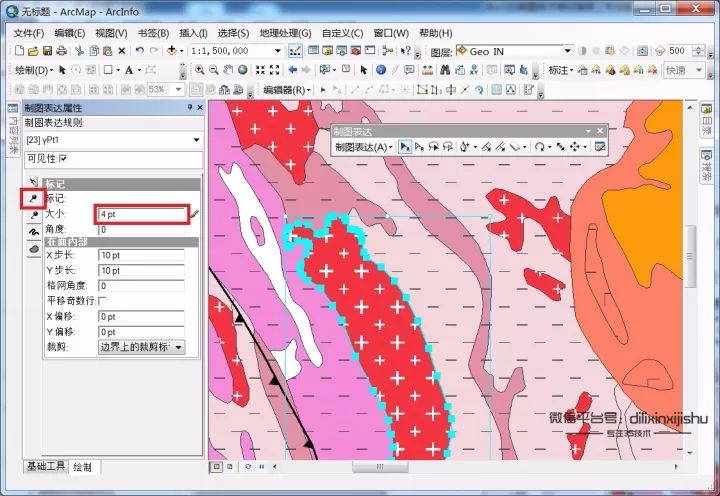720x496 pixels.
Task: Toggle the 平移奇数行 checkbox
Action: coord(102,301)
